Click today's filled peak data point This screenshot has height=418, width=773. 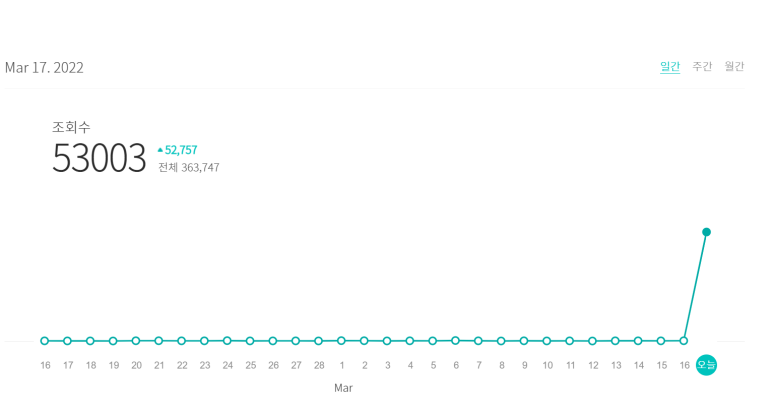(706, 232)
